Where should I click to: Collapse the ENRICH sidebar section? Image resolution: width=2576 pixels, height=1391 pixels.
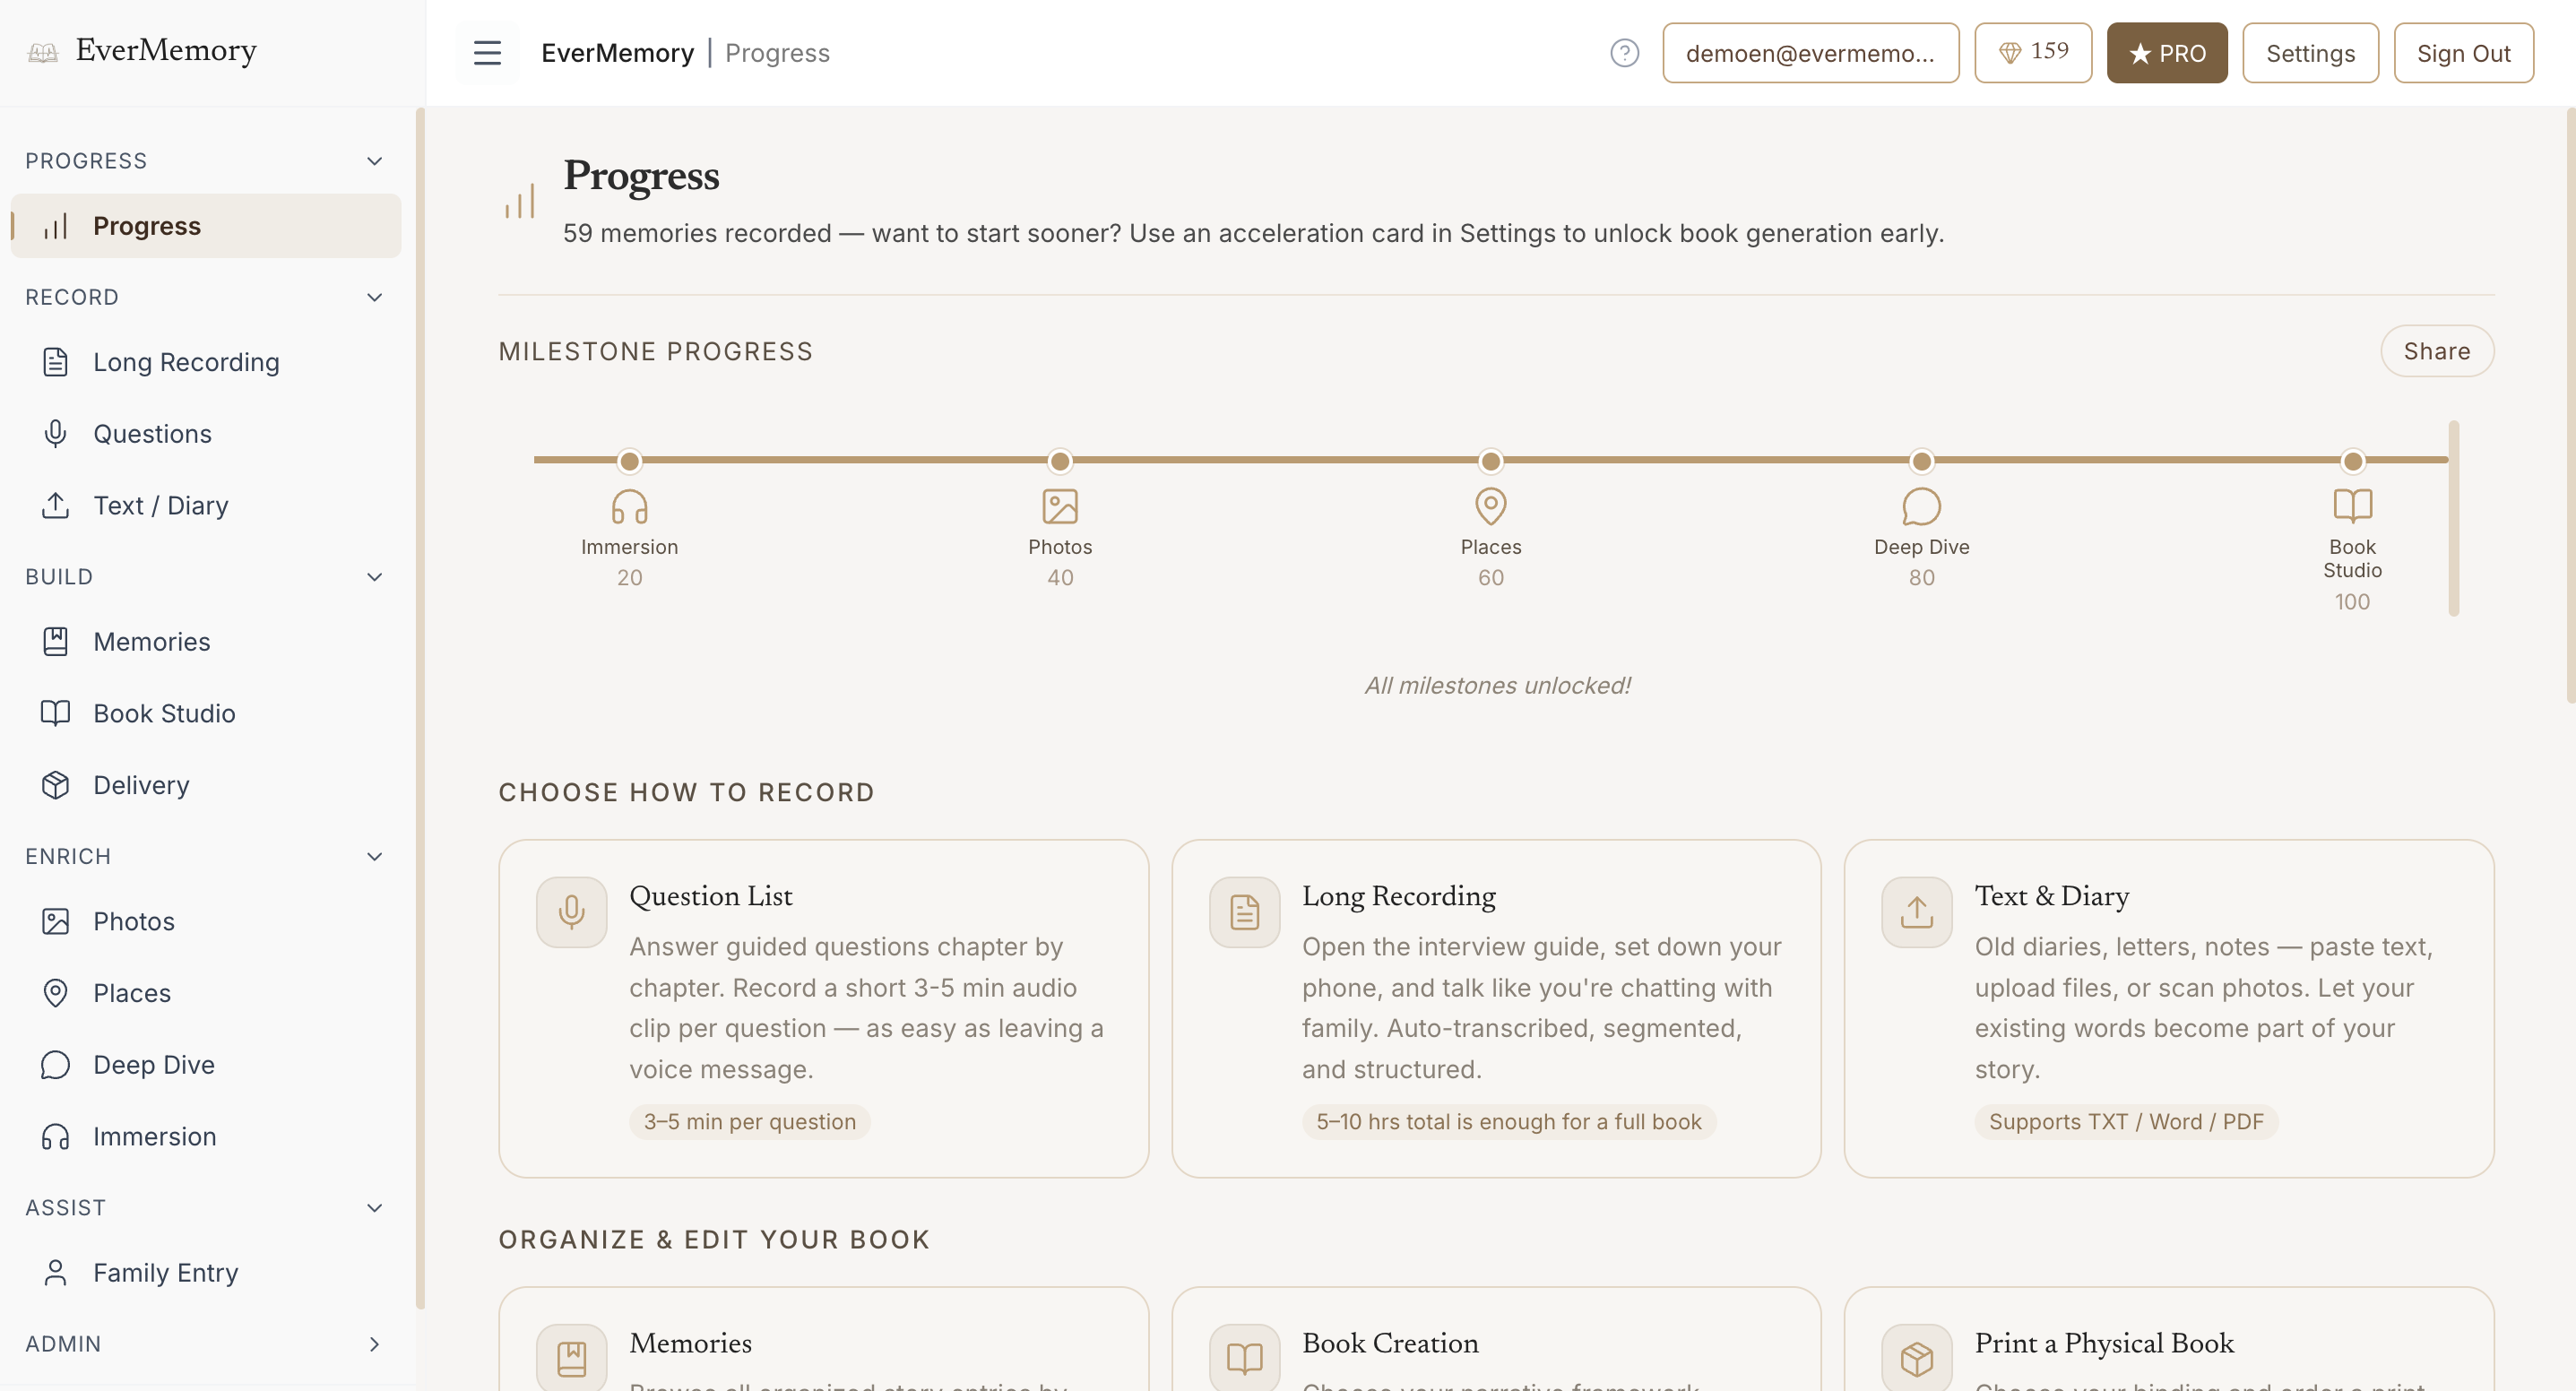(374, 856)
